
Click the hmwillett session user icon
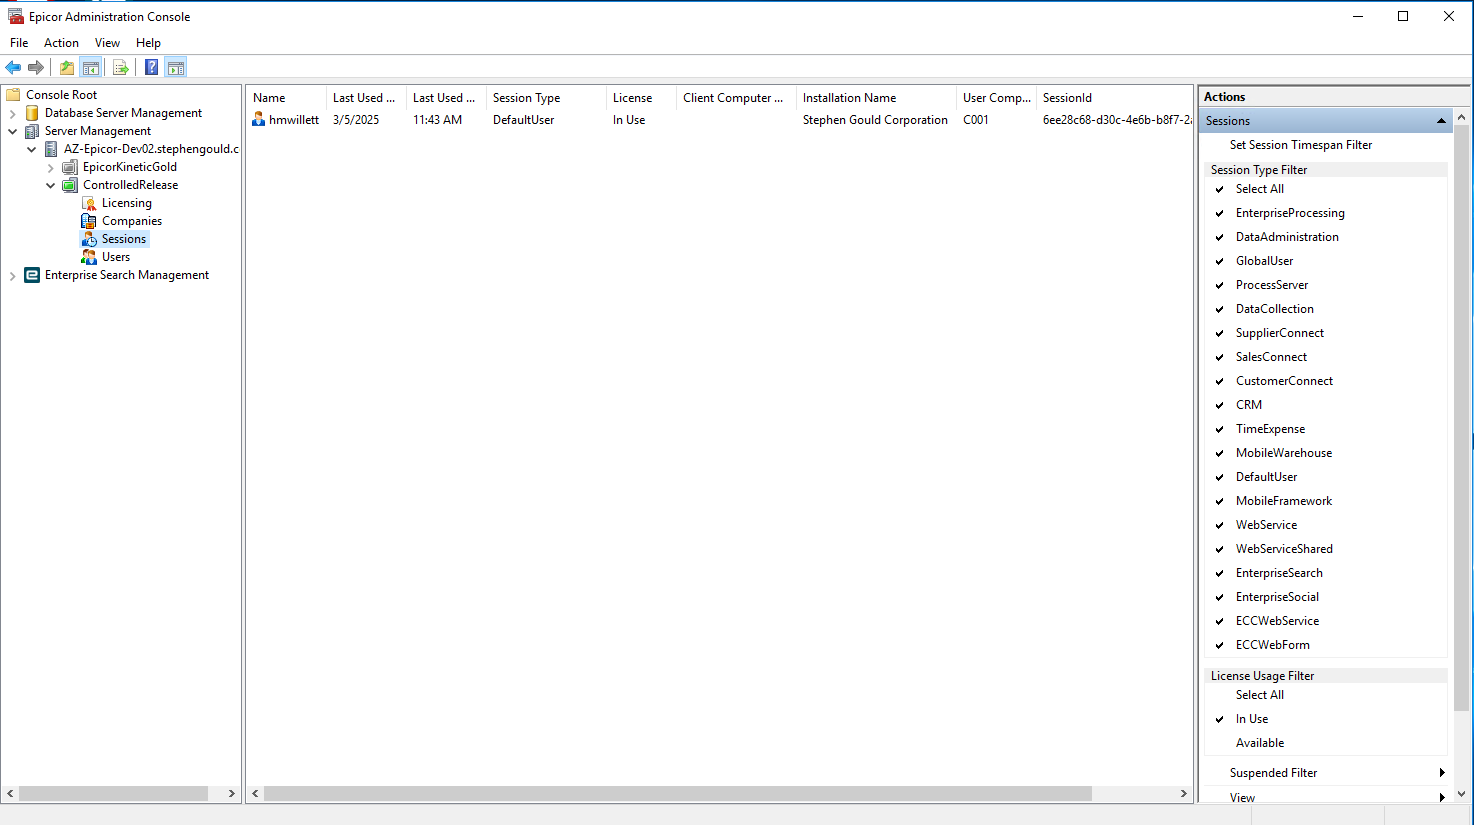[258, 119]
